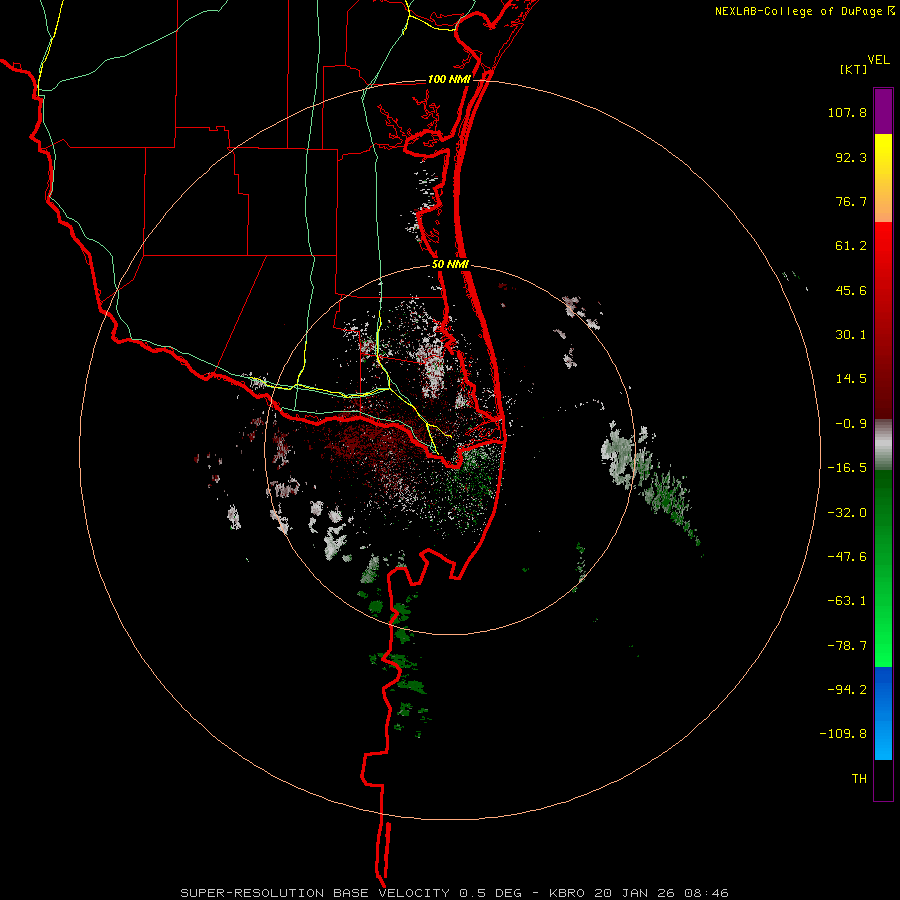Click the -63.1 velocity scale value
This screenshot has height=900, width=900.
(847, 601)
